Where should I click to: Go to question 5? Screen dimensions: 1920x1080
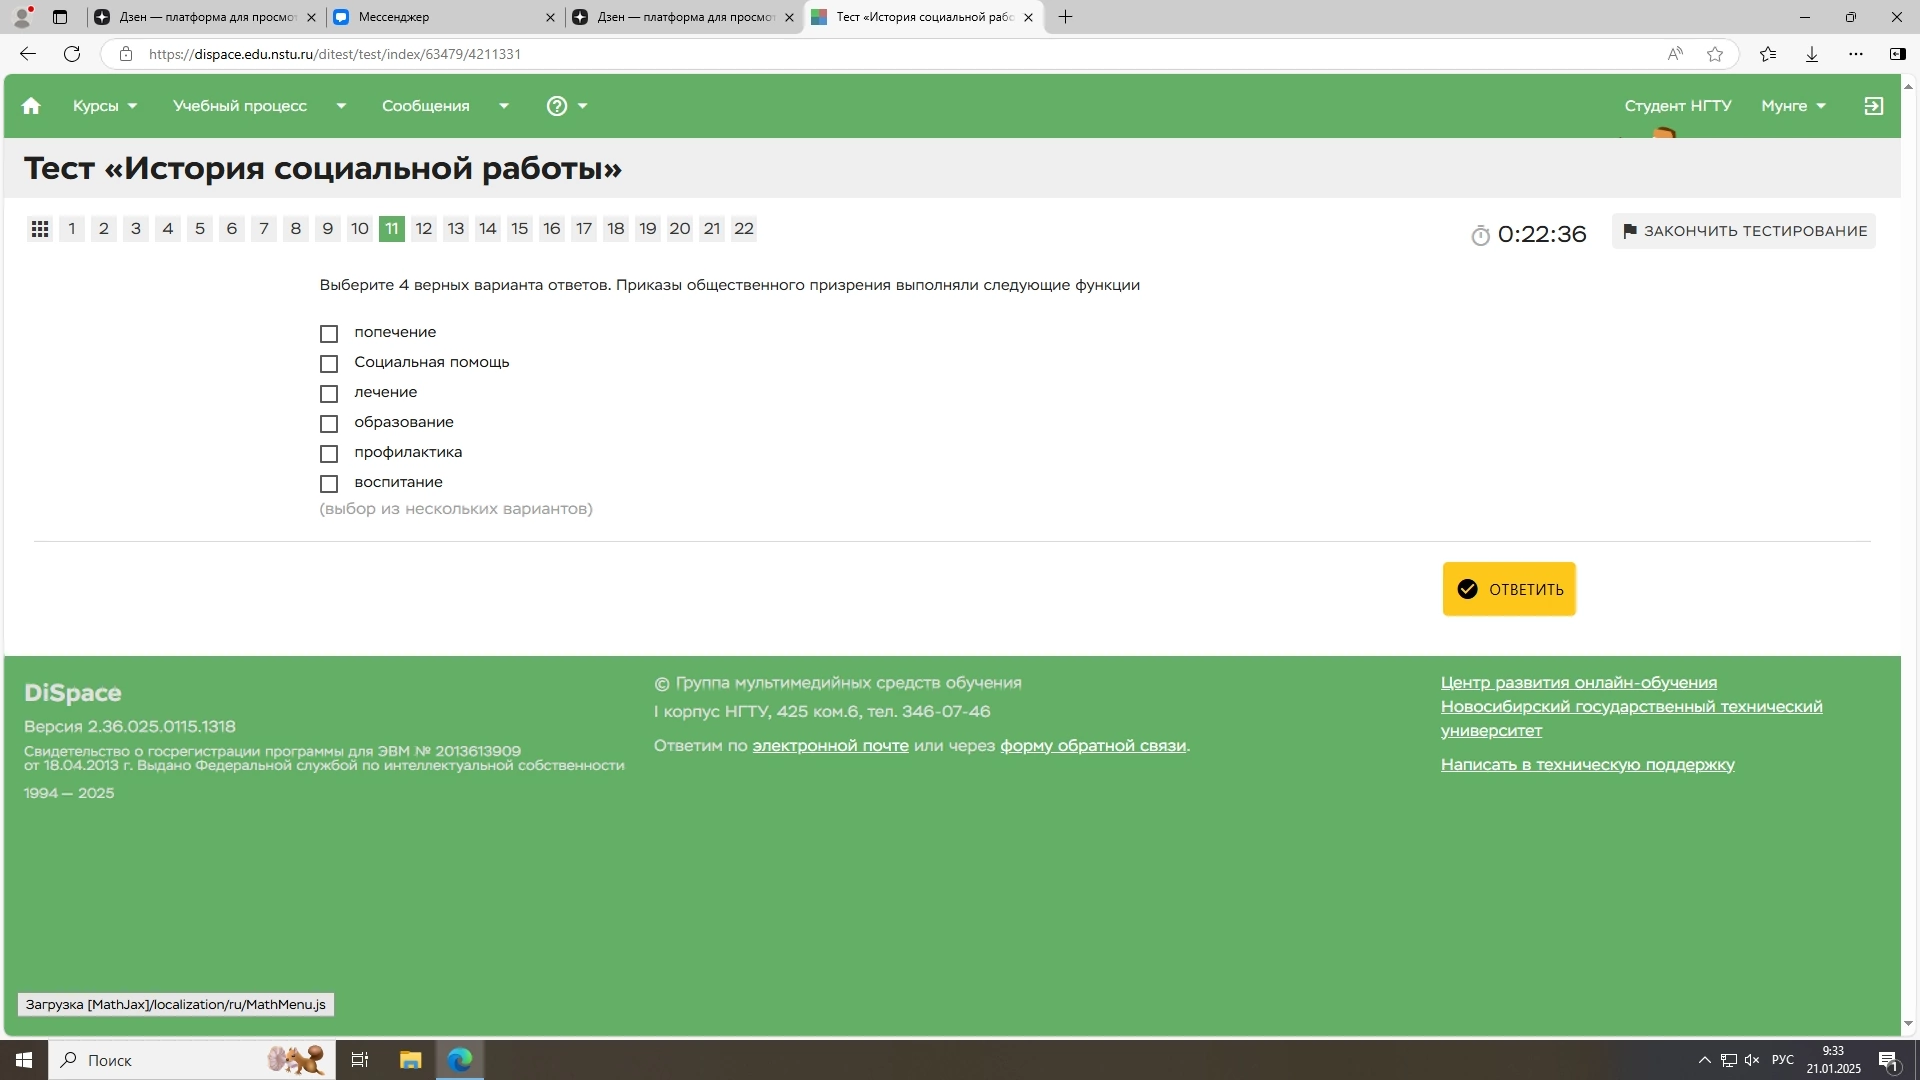point(200,229)
